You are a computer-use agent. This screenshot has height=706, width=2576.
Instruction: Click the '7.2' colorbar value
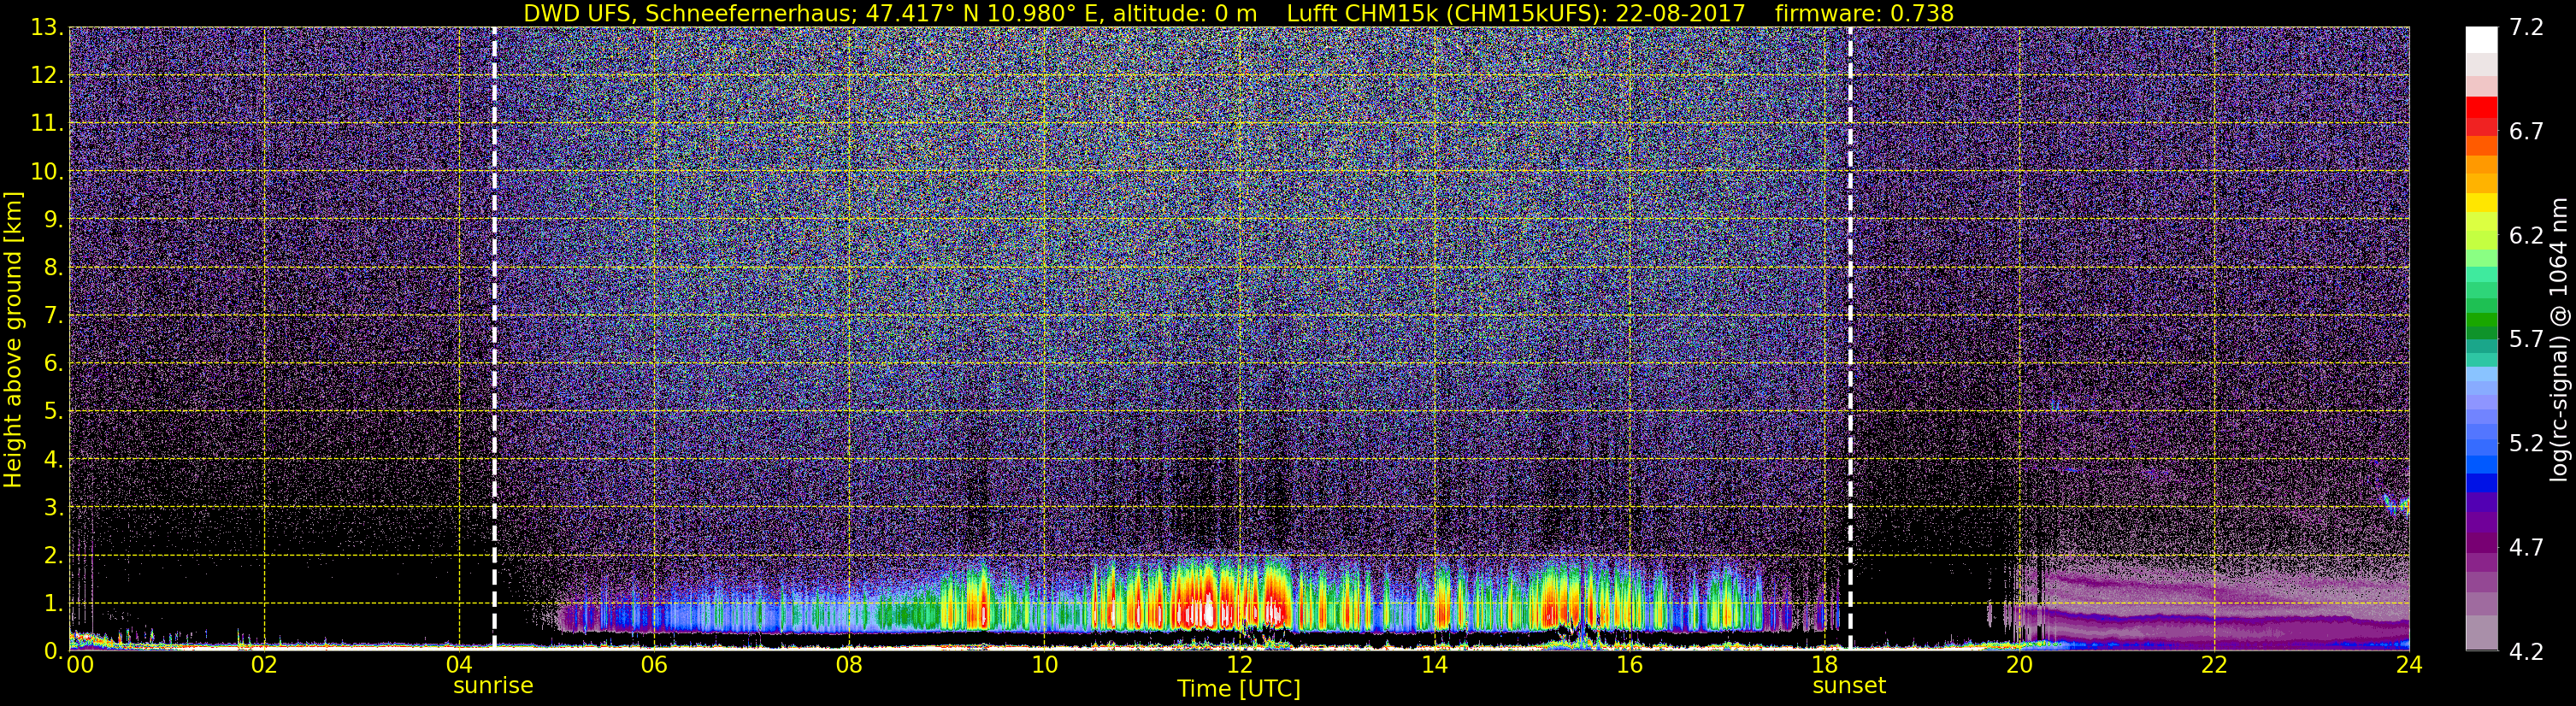point(2526,27)
